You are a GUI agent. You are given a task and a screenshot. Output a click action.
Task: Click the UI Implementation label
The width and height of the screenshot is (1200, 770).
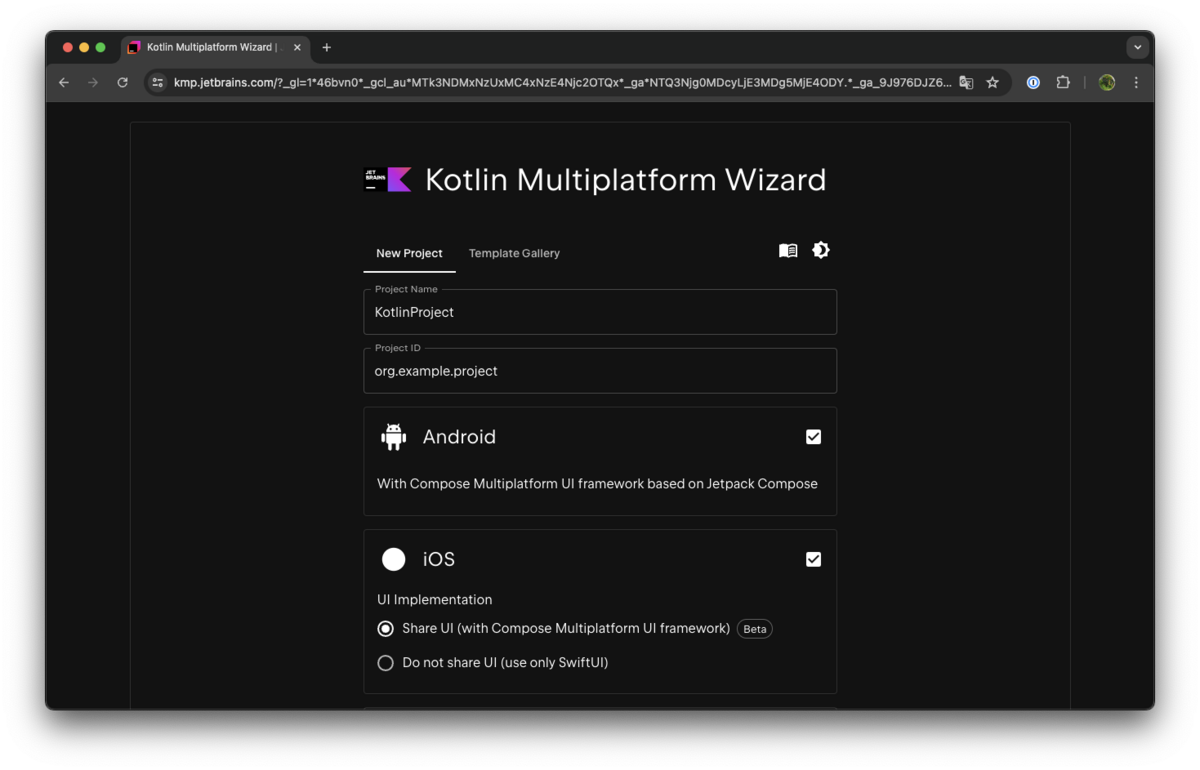pos(435,600)
